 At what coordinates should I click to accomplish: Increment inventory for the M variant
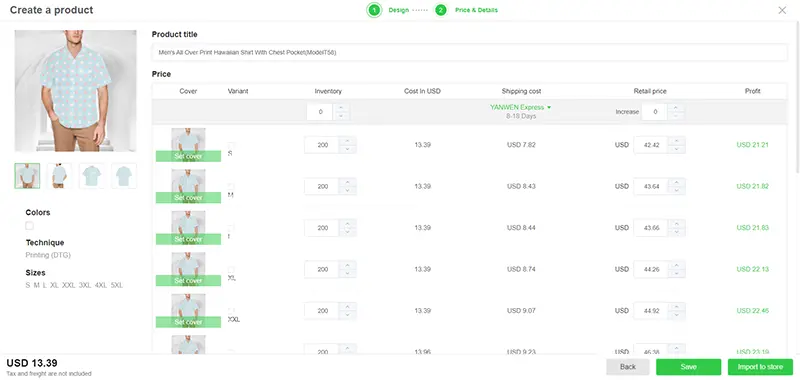click(347, 182)
